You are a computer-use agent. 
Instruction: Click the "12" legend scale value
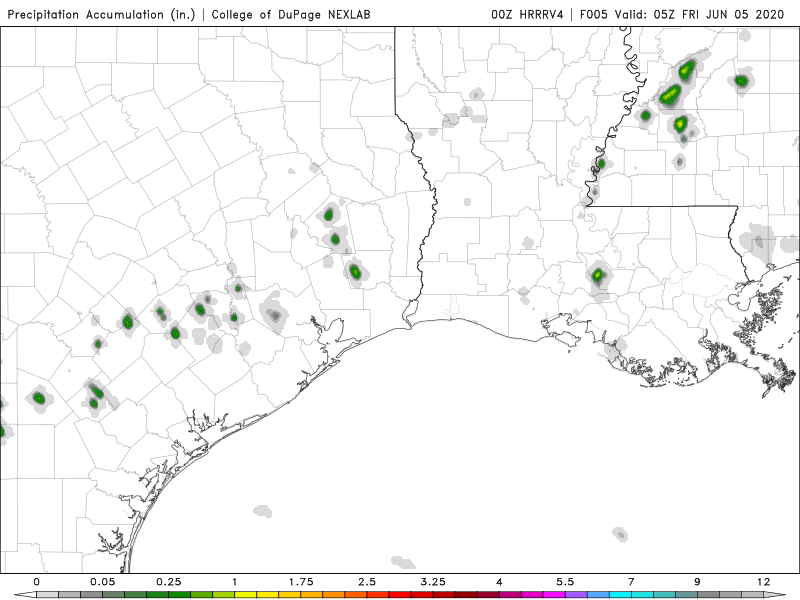(x=763, y=582)
